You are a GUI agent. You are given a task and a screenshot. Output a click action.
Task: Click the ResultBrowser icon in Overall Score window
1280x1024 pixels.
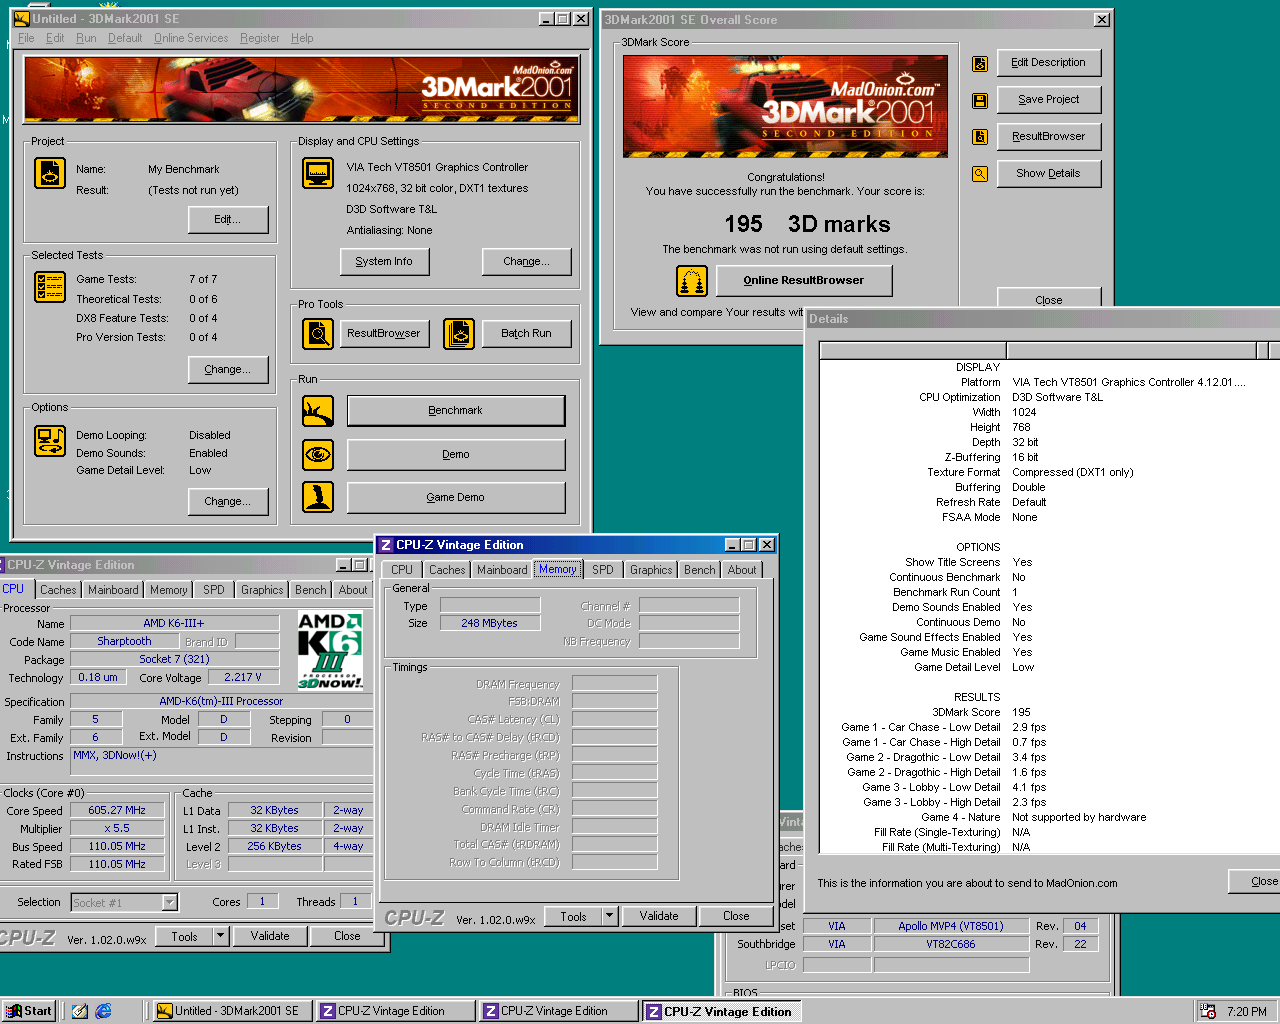click(980, 137)
